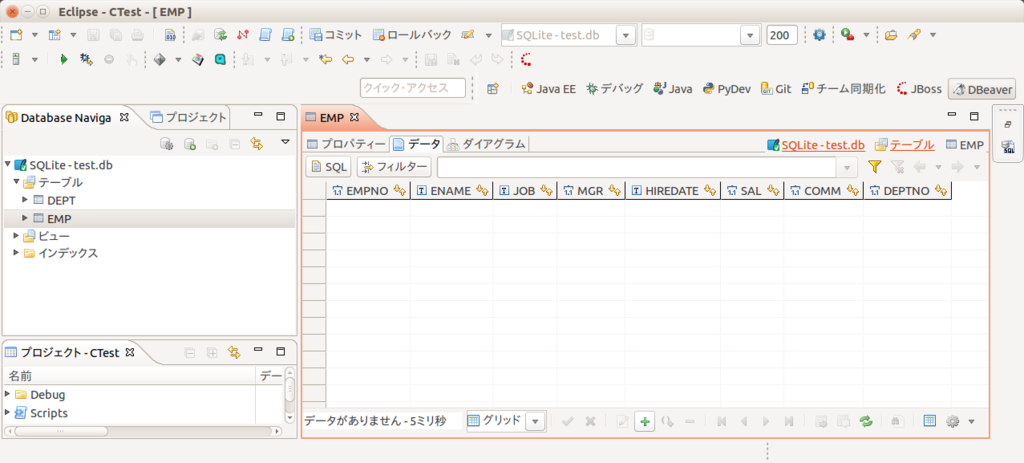This screenshot has height=463, width=1024.
Task: Click the last edit location arrow with star
Action: 325,59
